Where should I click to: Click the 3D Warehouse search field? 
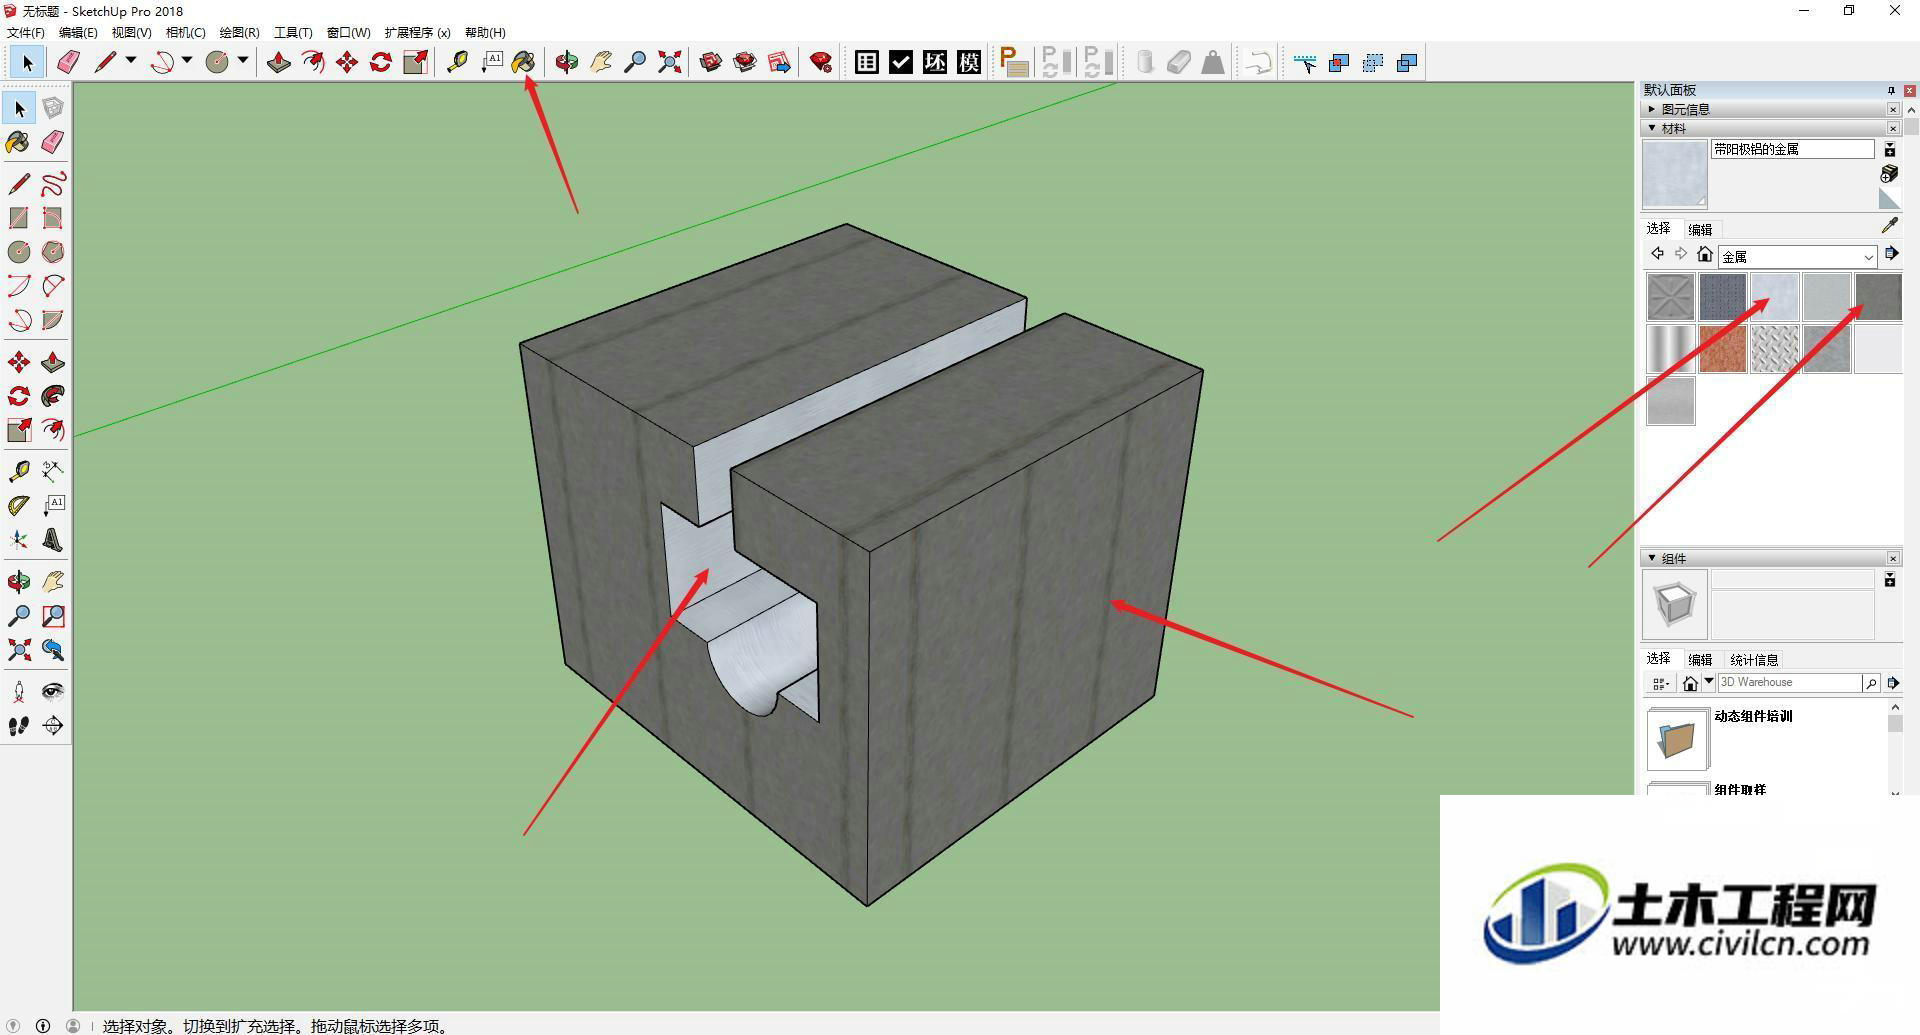tap(1789, 683)
